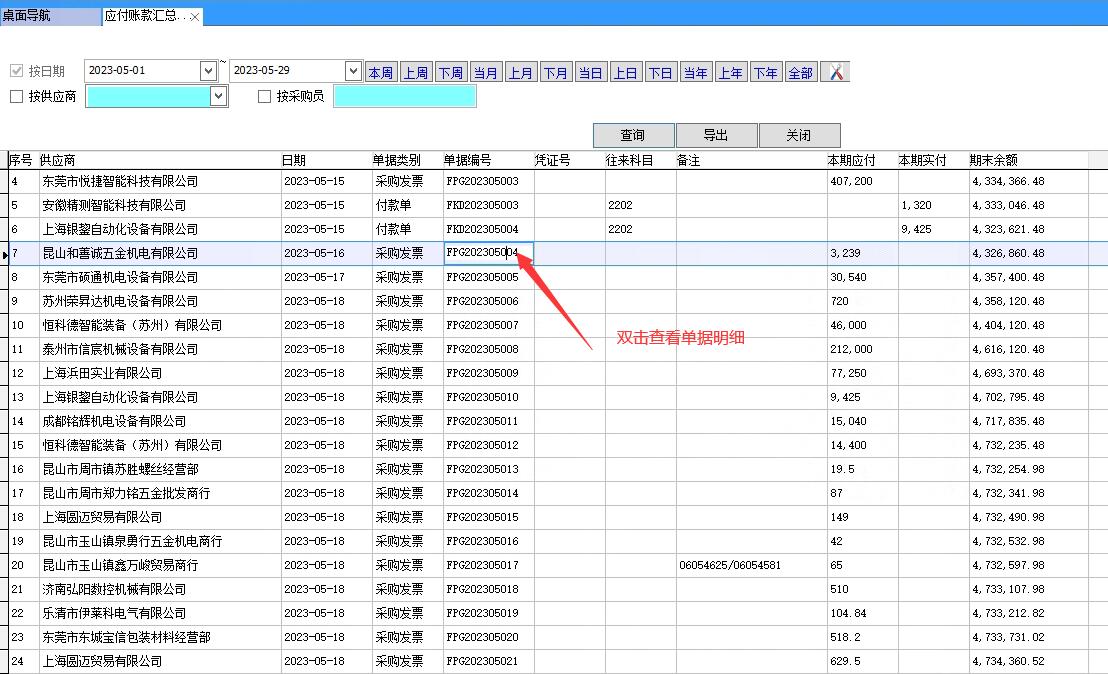
Task: Toggle the 按日期 checkbox
Action: [16, 71]
